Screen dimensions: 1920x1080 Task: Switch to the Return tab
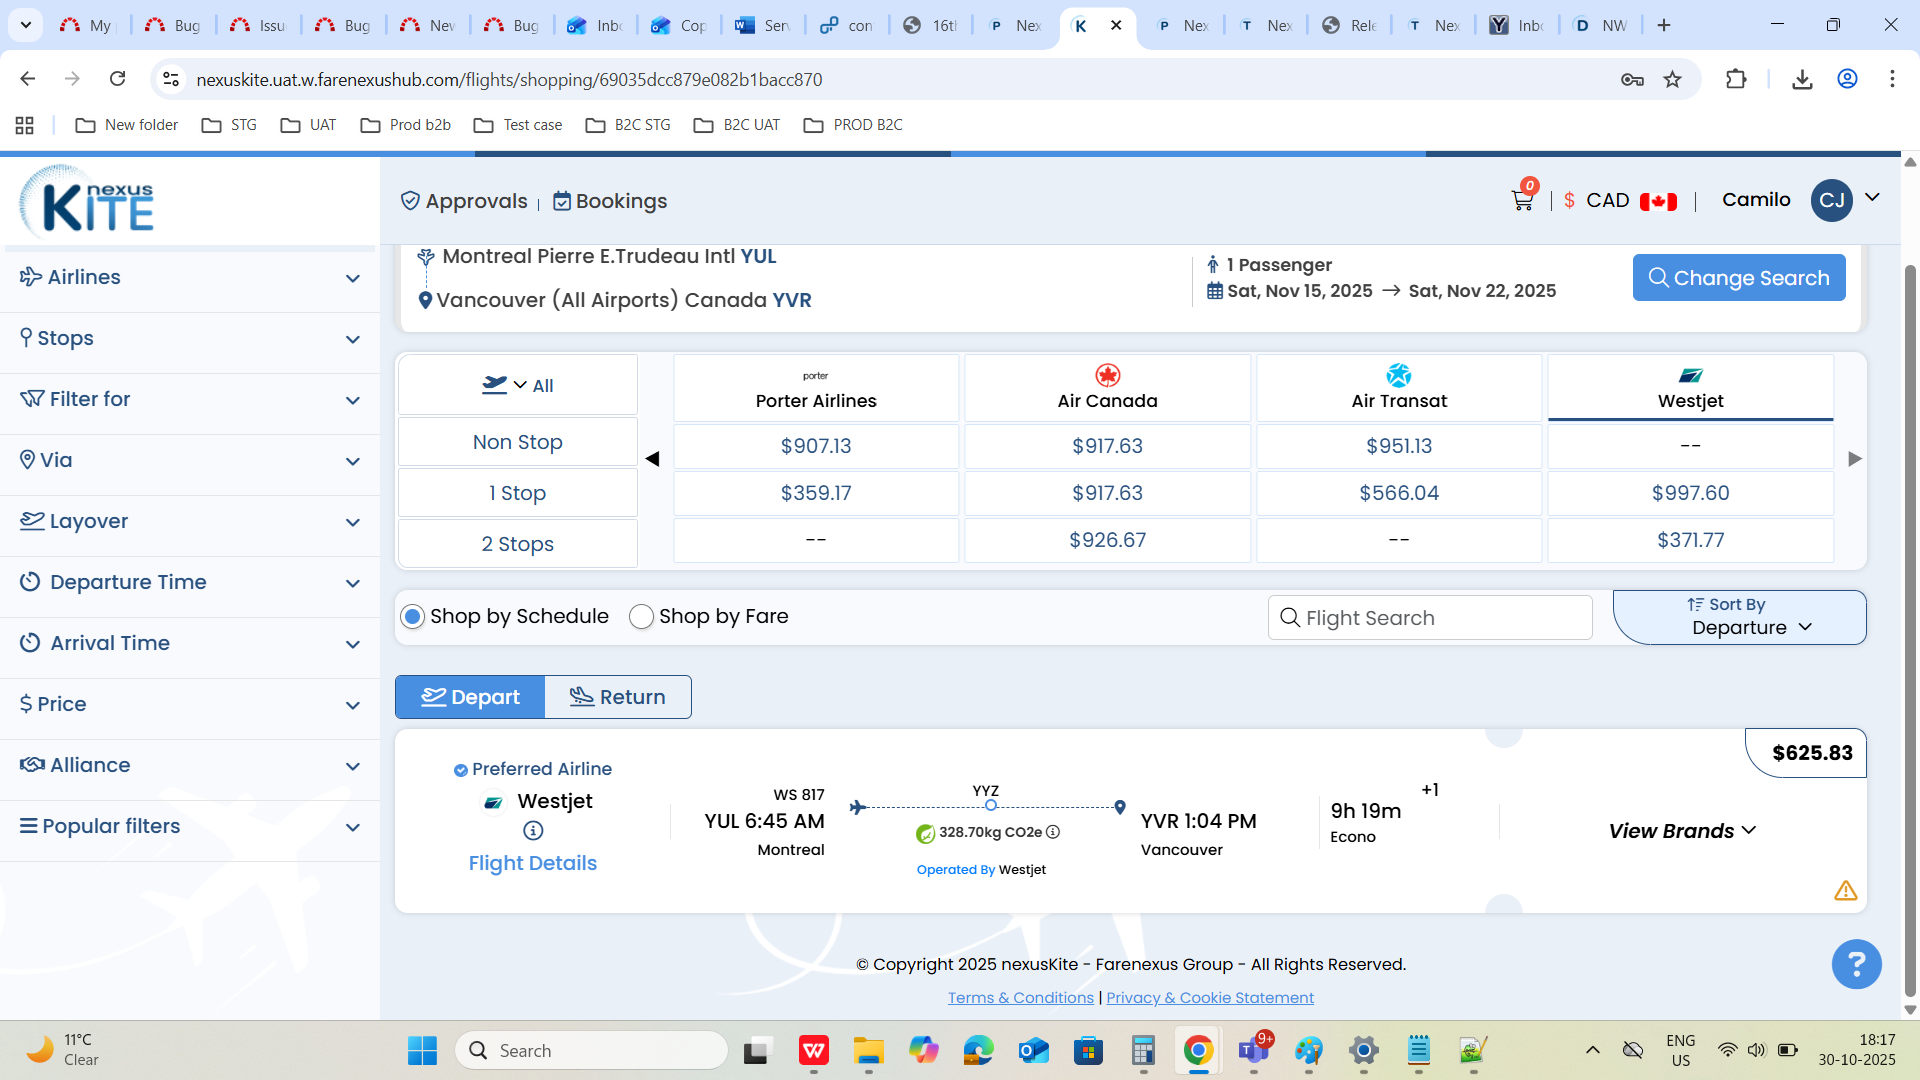pos(618,697)
